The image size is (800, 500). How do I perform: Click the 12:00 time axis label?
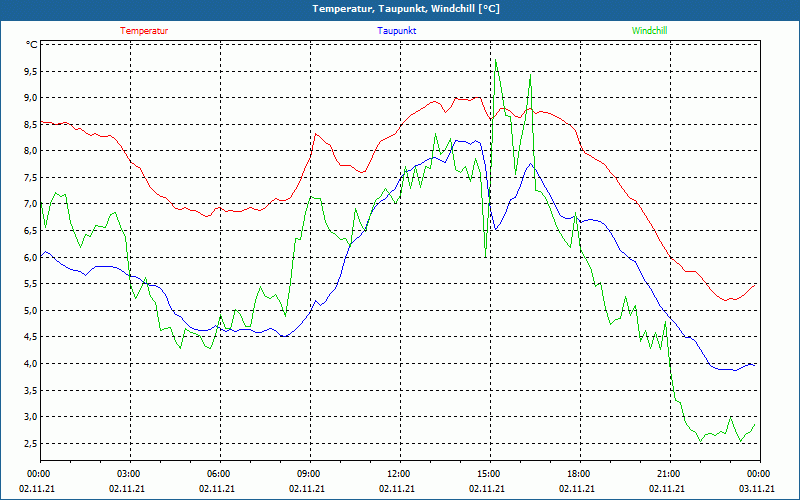point(397,474)
